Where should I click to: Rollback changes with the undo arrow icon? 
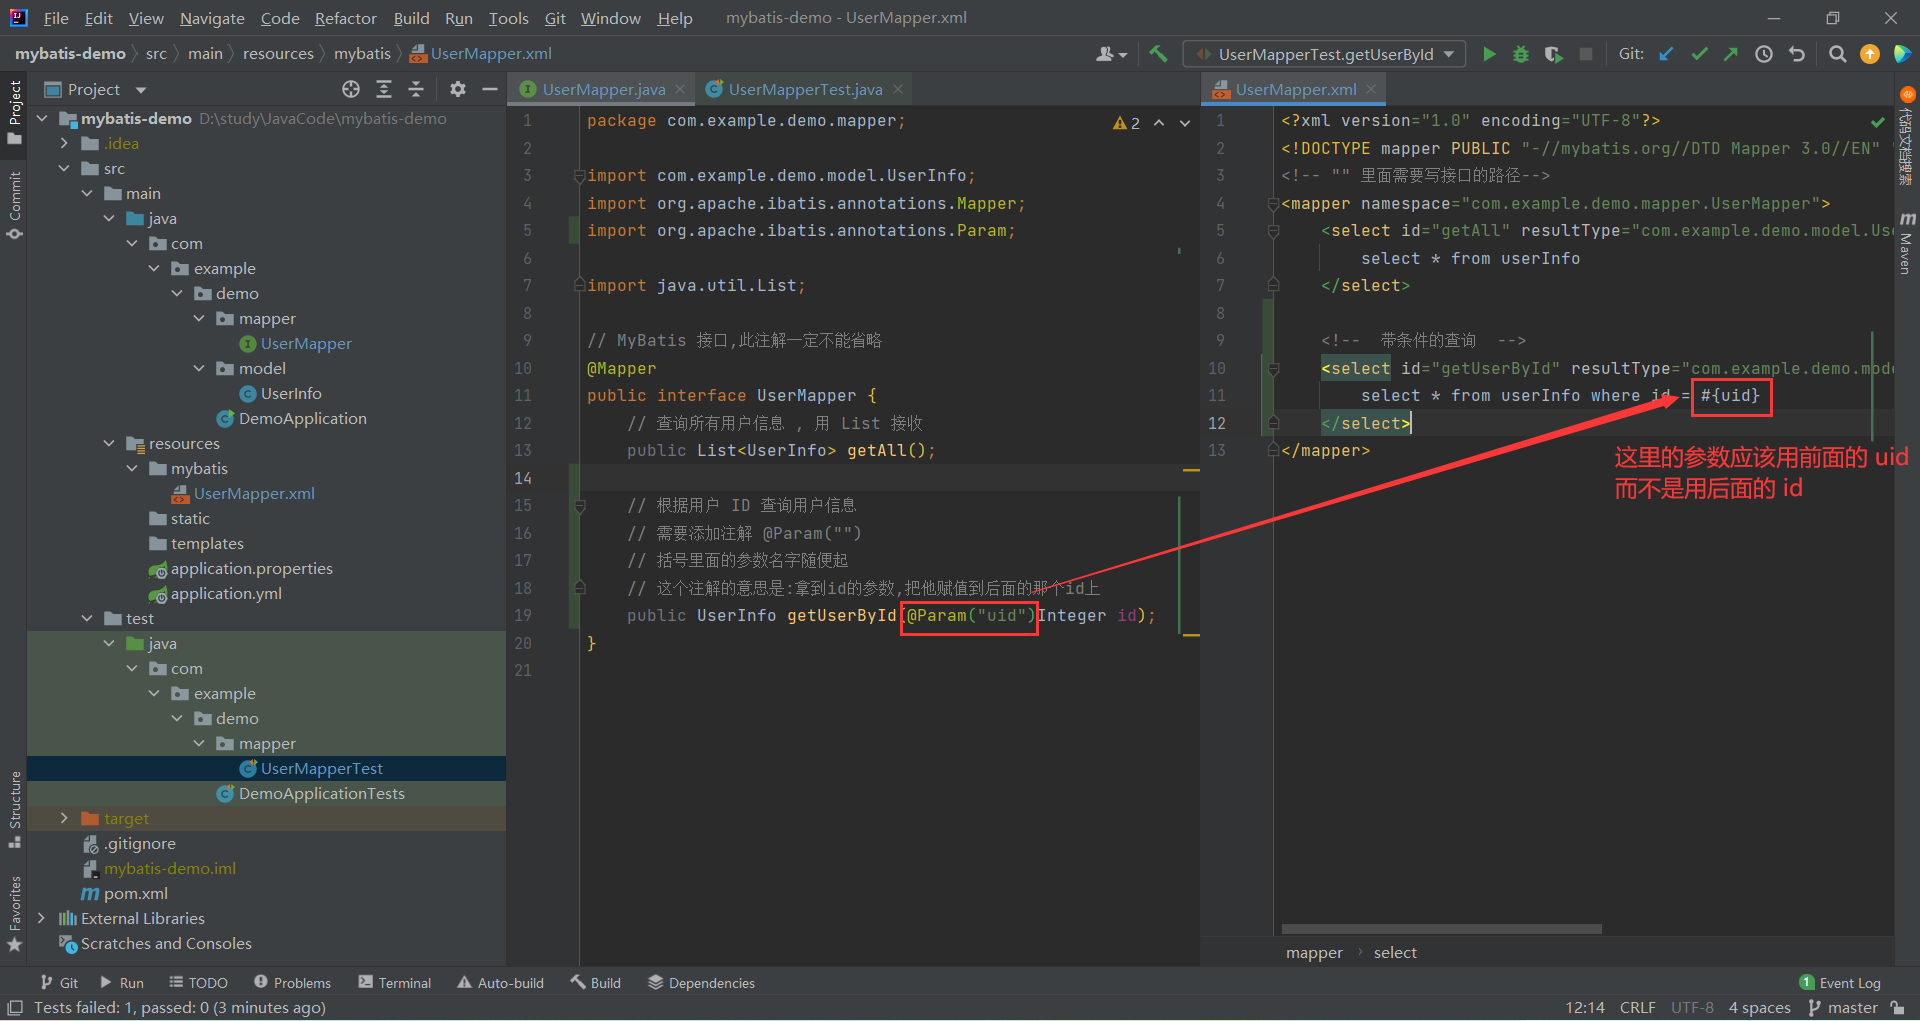(1797, 54)
